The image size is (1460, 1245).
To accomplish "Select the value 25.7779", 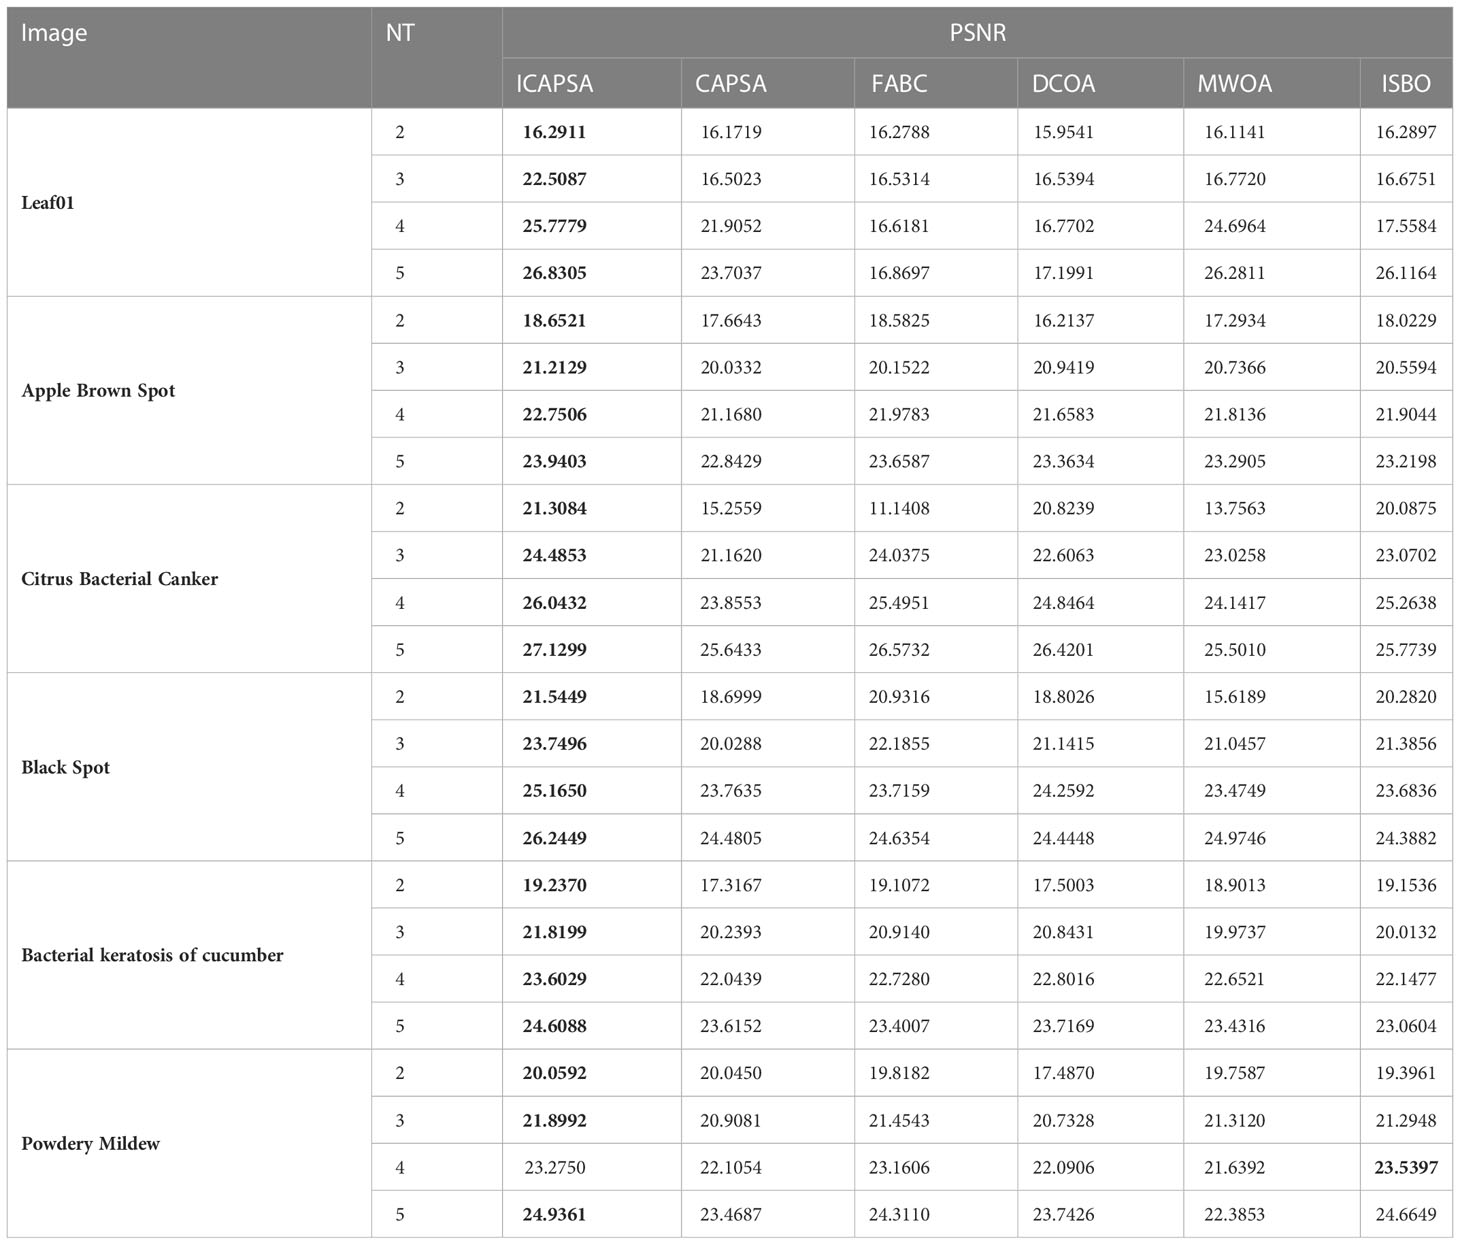I will (554, 226).
